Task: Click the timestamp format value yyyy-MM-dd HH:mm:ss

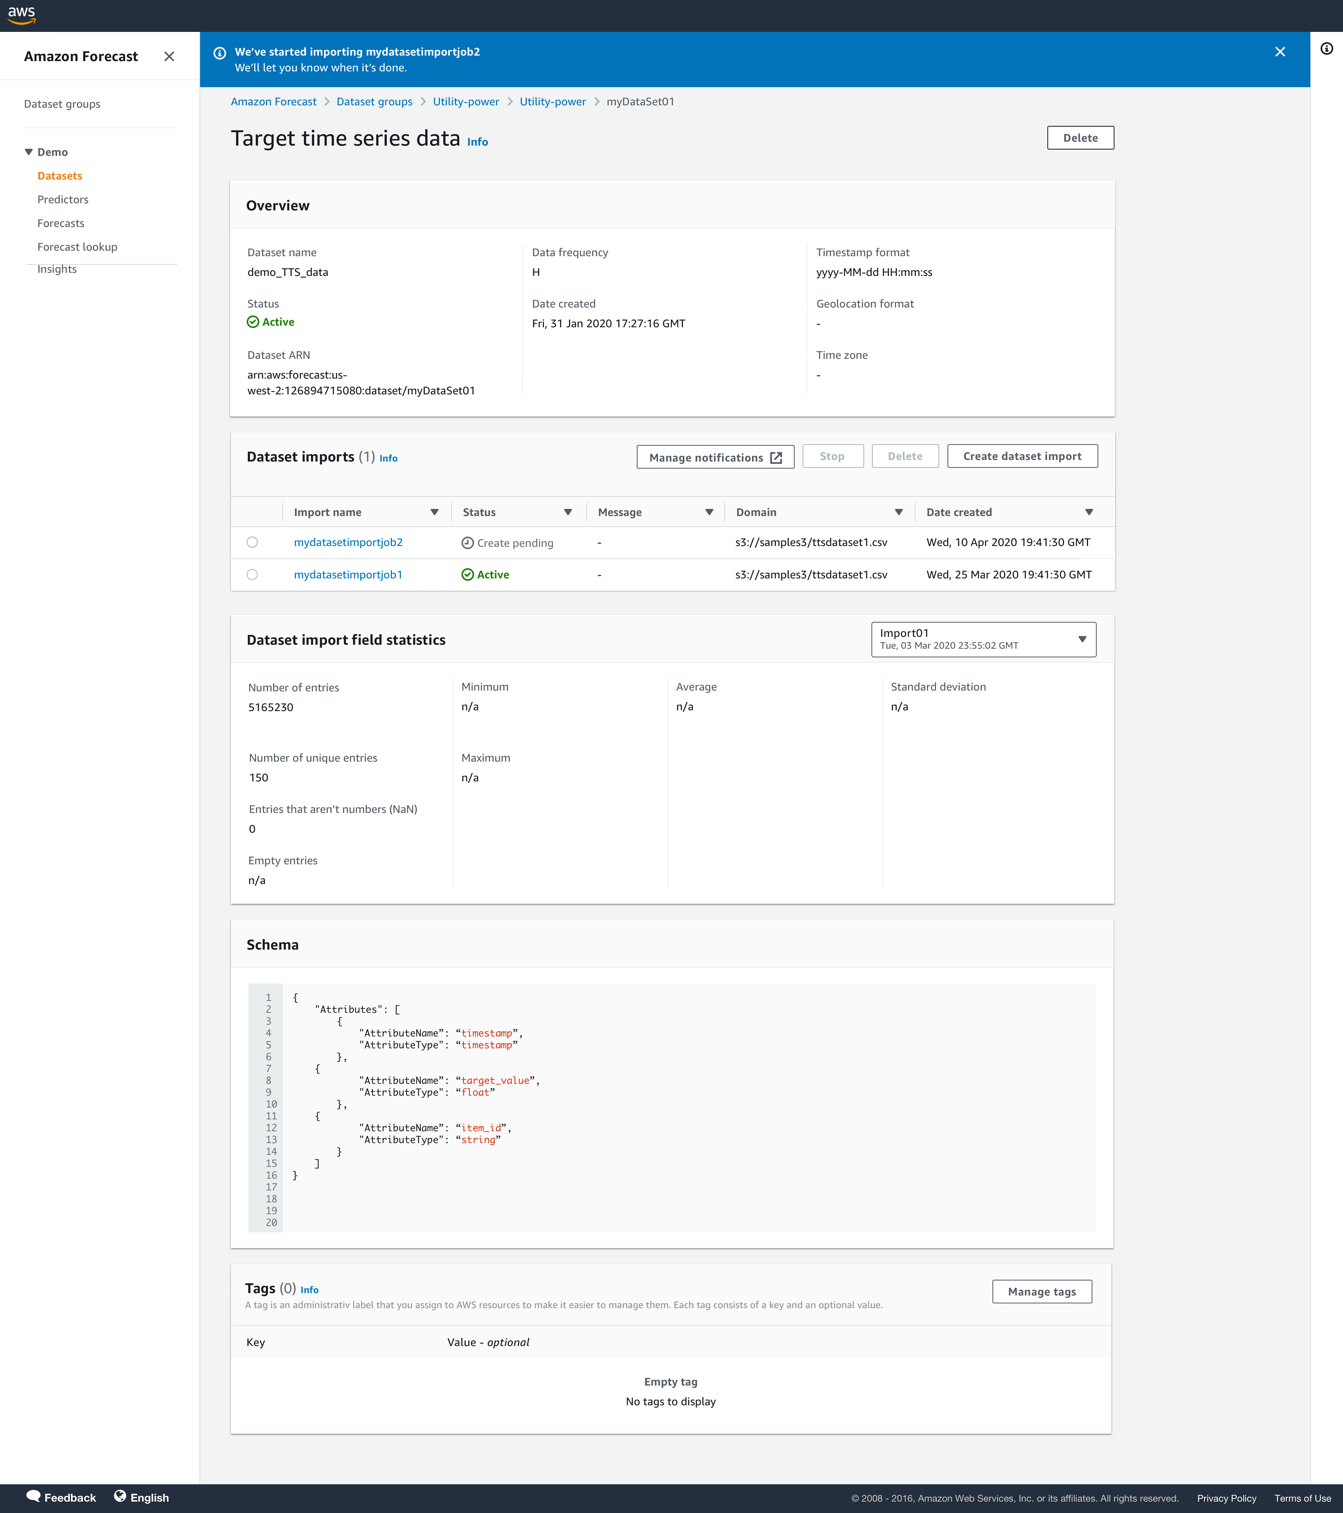Action: click(x=874, y=272)
